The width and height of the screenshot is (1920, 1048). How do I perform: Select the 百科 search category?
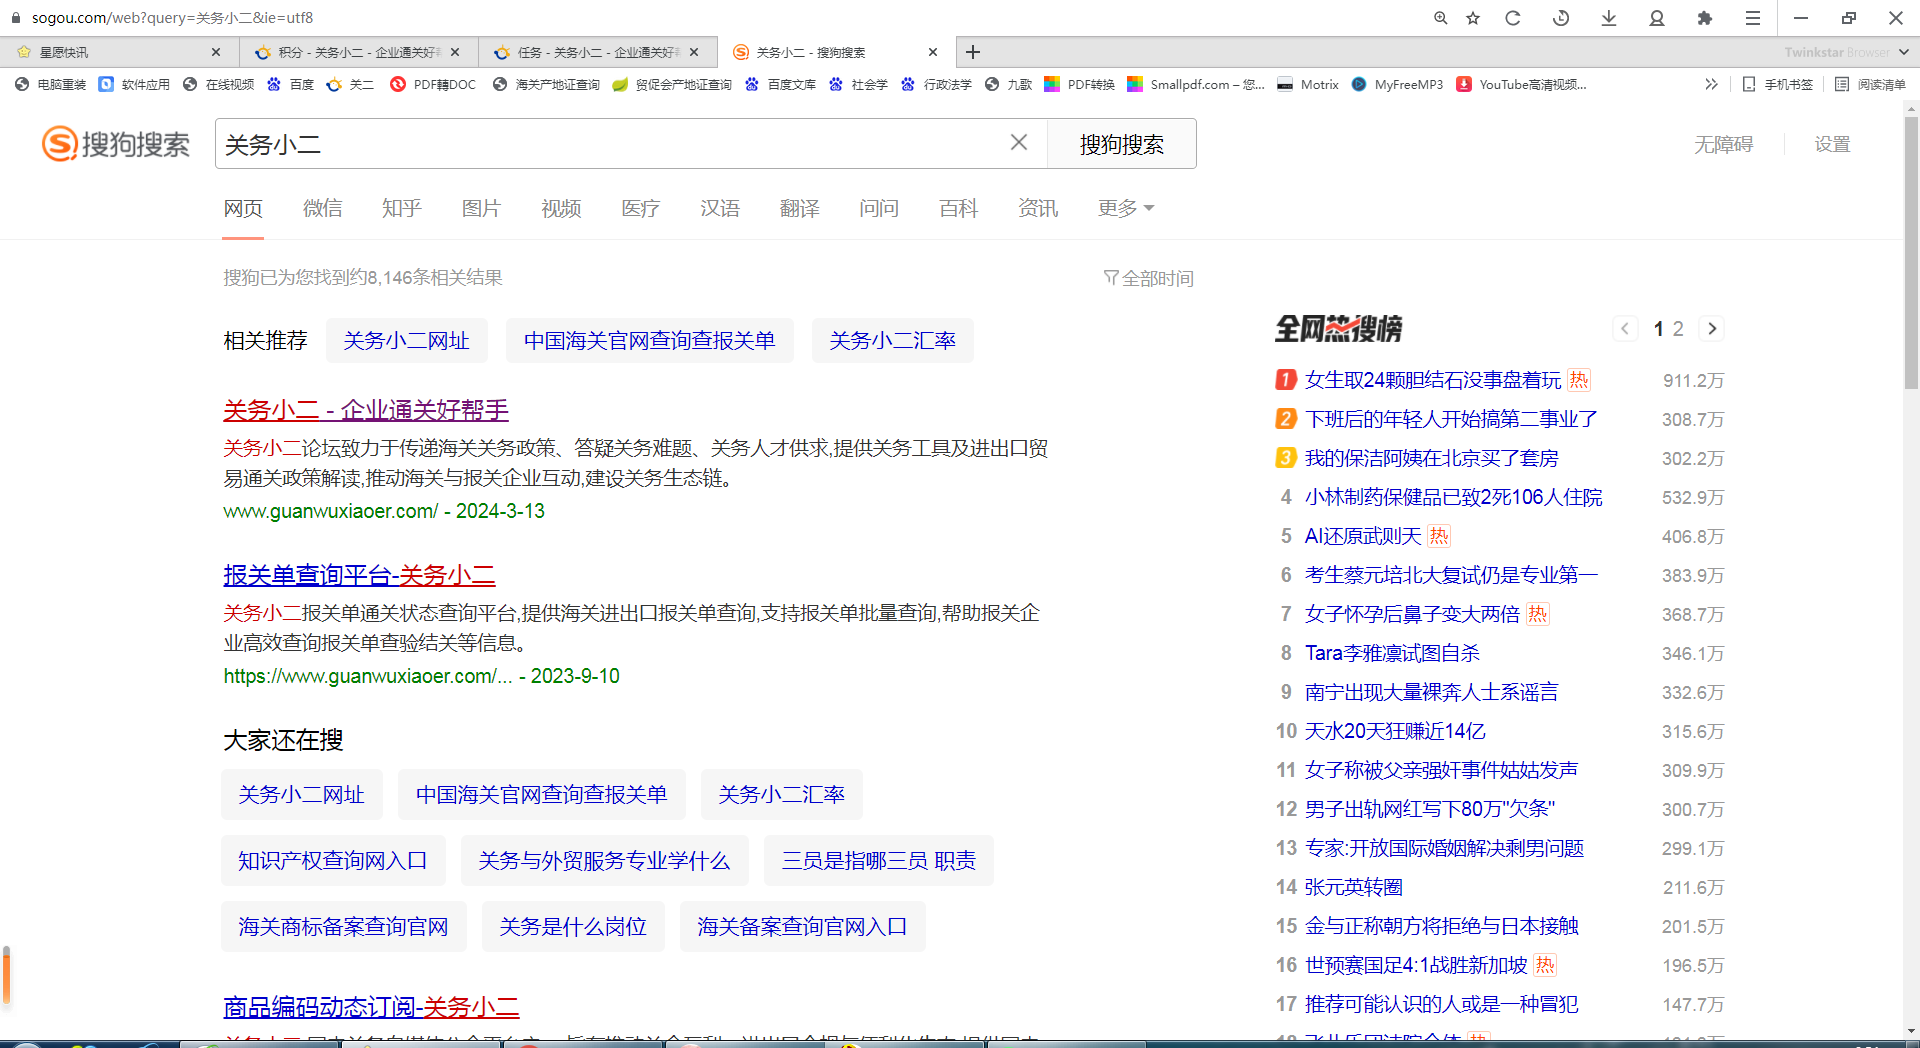click(x=958, y=208)
